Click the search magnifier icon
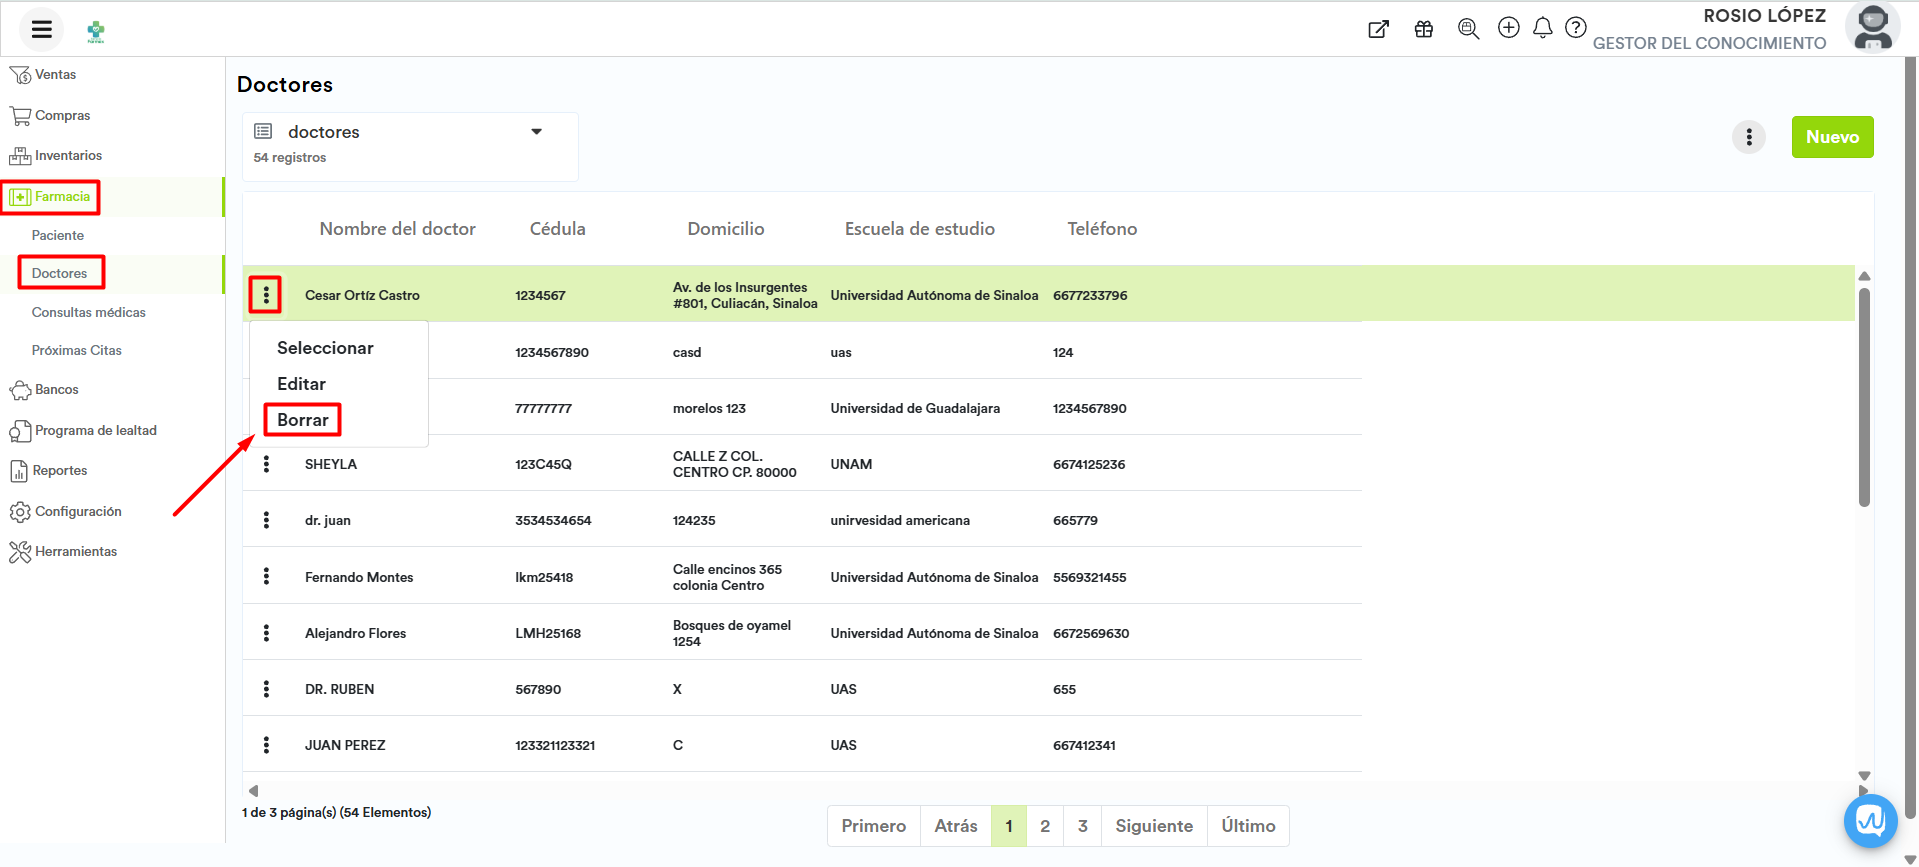This screenshot has height=867, width=1919. (x=1468, y=29)
